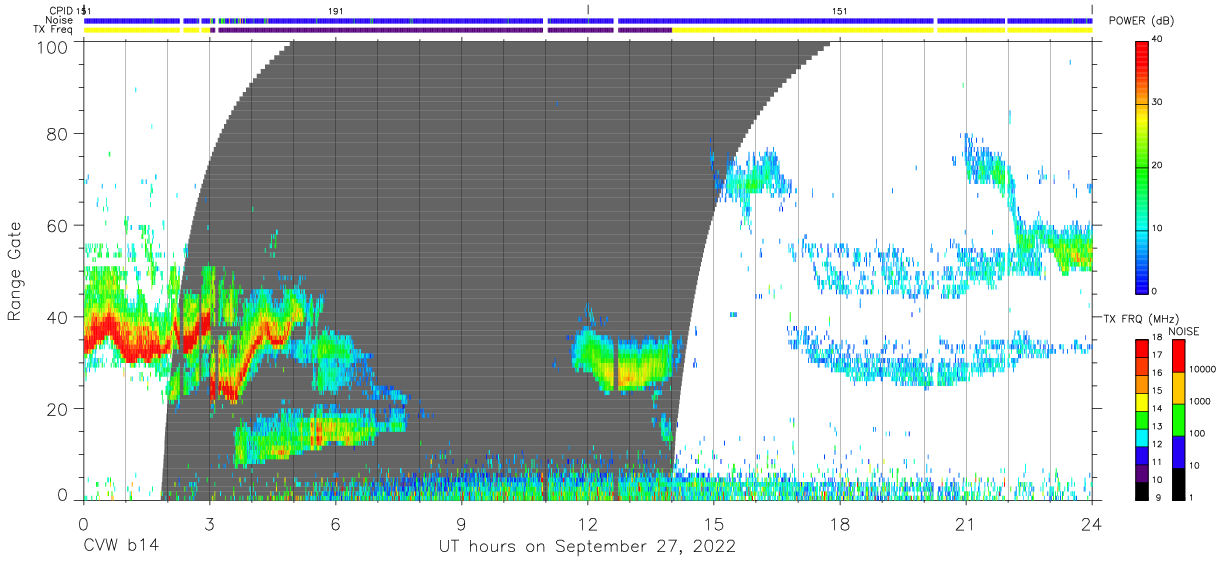Click the '17' label on TX FRQ bar

coord(1157,355)
